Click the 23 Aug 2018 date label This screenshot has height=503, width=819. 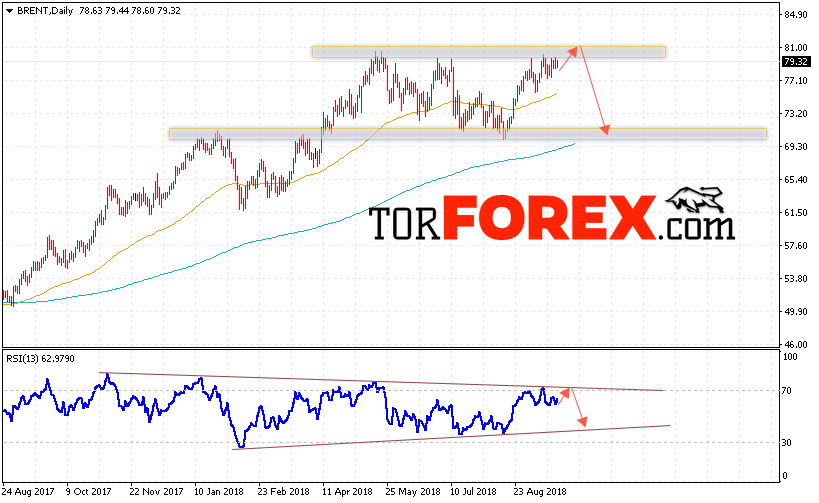(540, 492)
